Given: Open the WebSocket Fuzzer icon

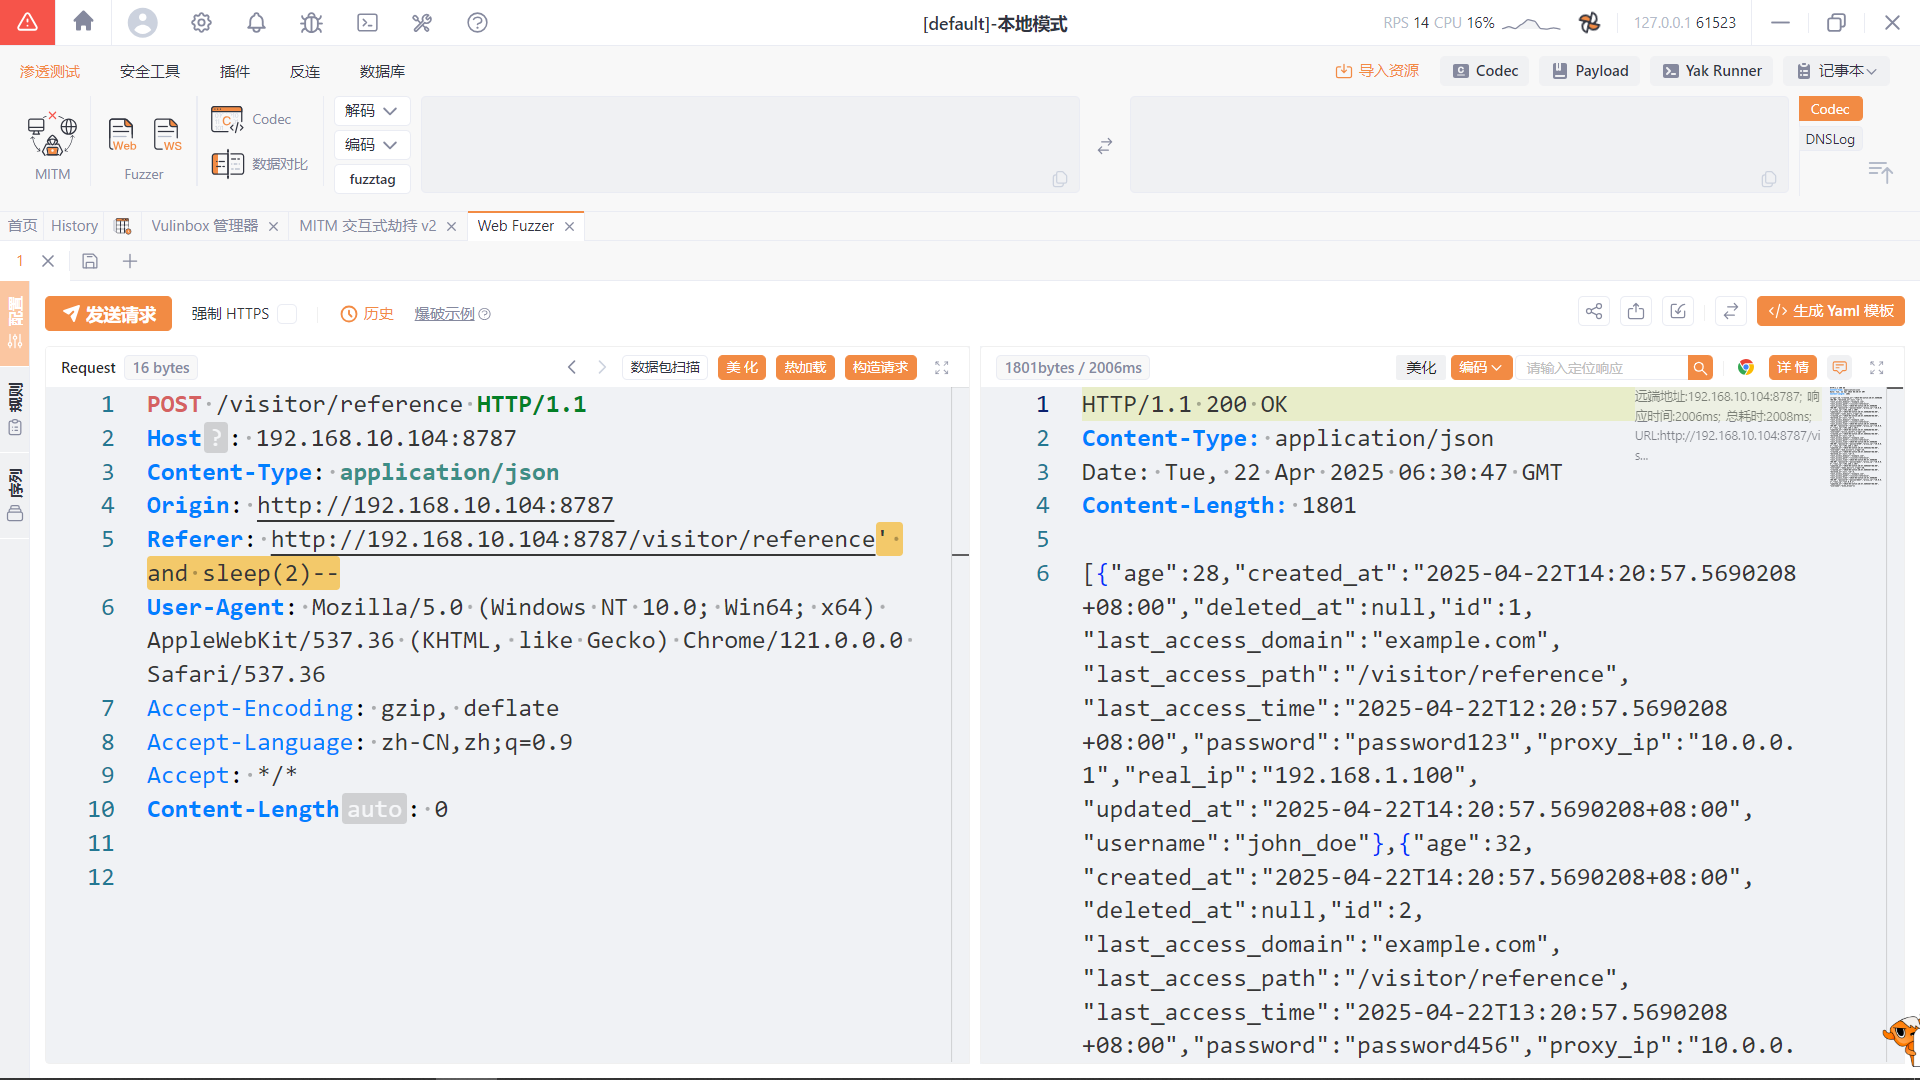Looking at the screenshot, I should pos(167,135).
